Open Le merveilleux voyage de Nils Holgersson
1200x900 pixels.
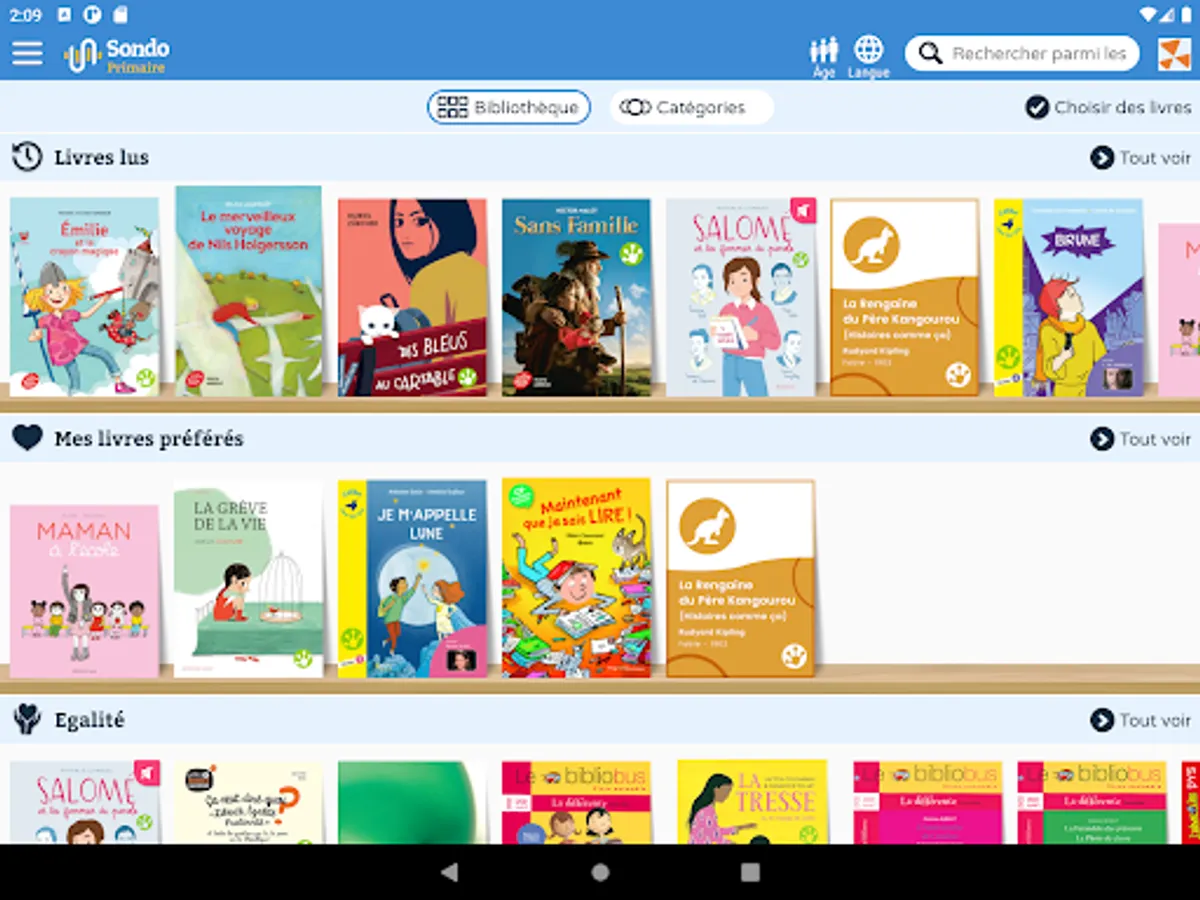[x=249, y=291]
